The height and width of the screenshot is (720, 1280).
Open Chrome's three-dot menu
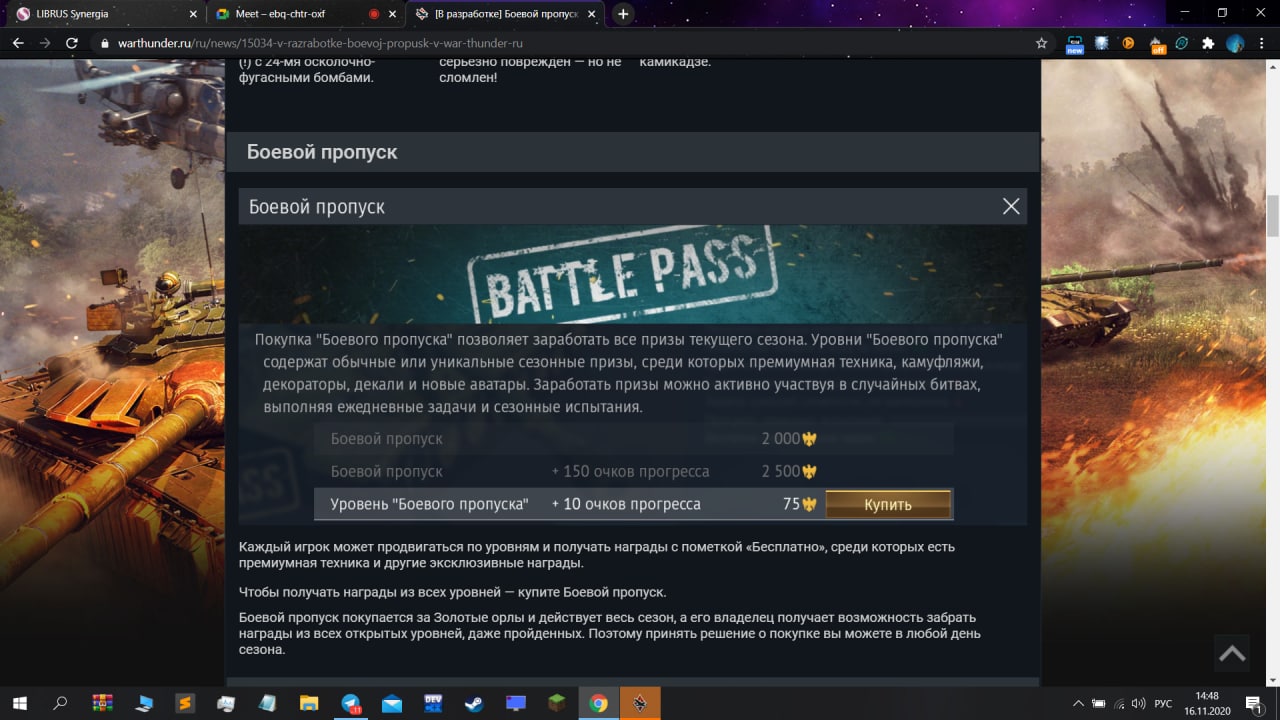point(1261,43)
